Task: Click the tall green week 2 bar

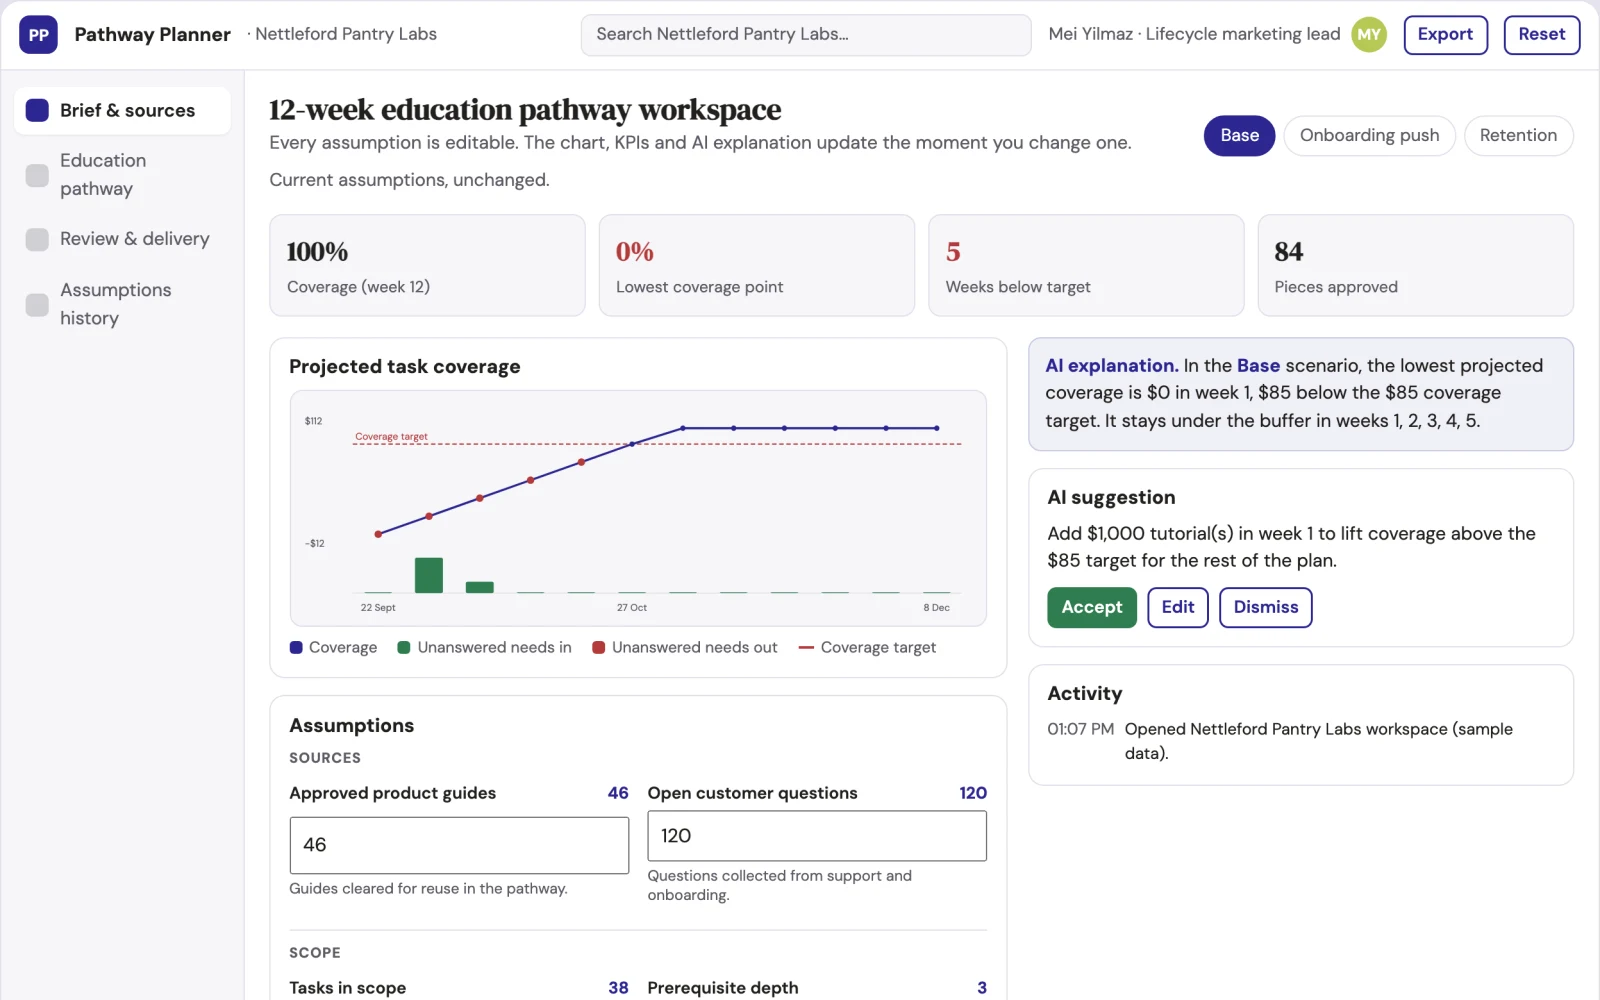Action: click(429, 575)
